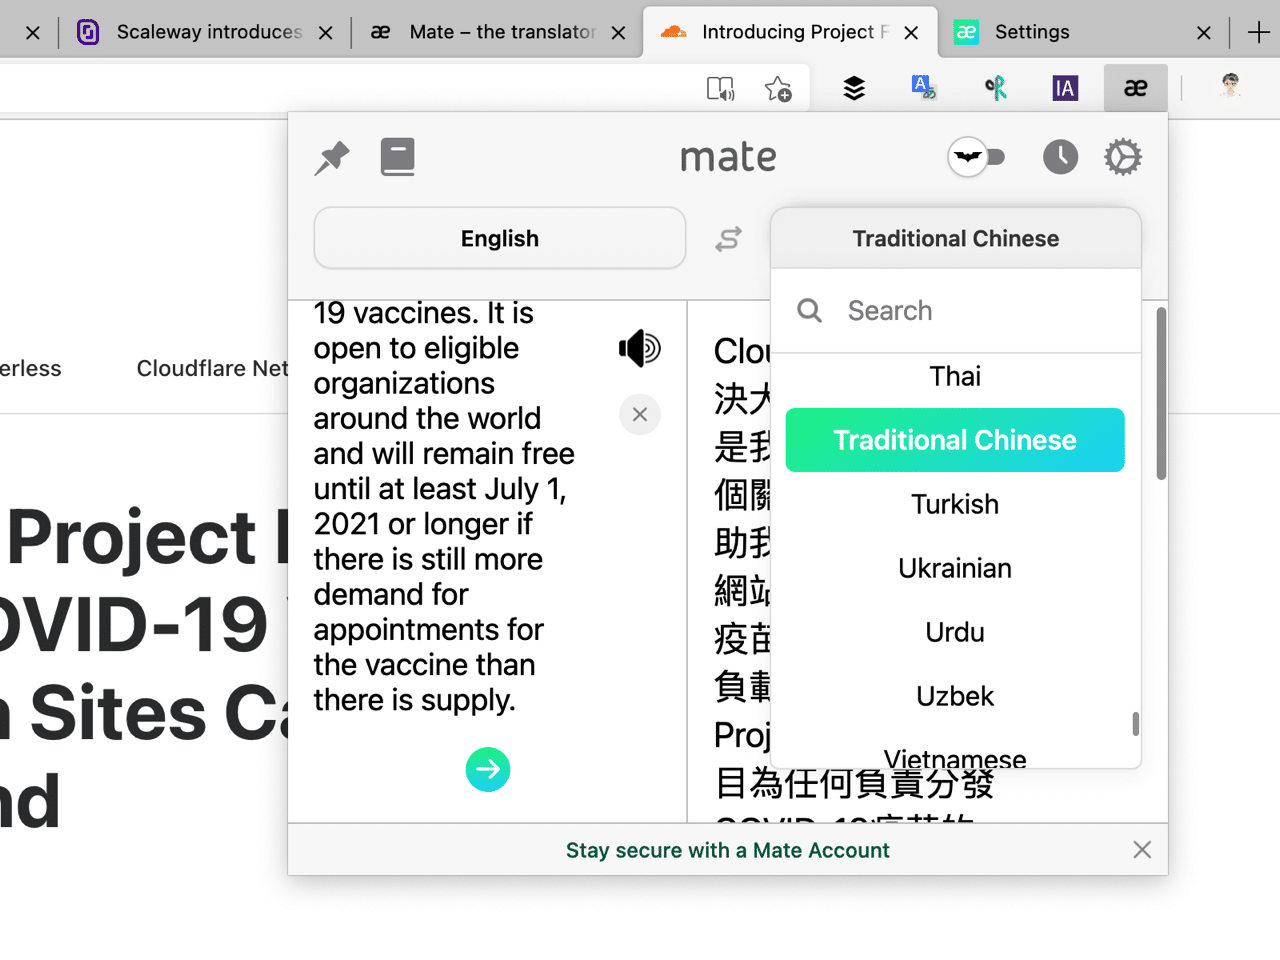
Task: Open the IA extension icon
Action: [1065, 88]
